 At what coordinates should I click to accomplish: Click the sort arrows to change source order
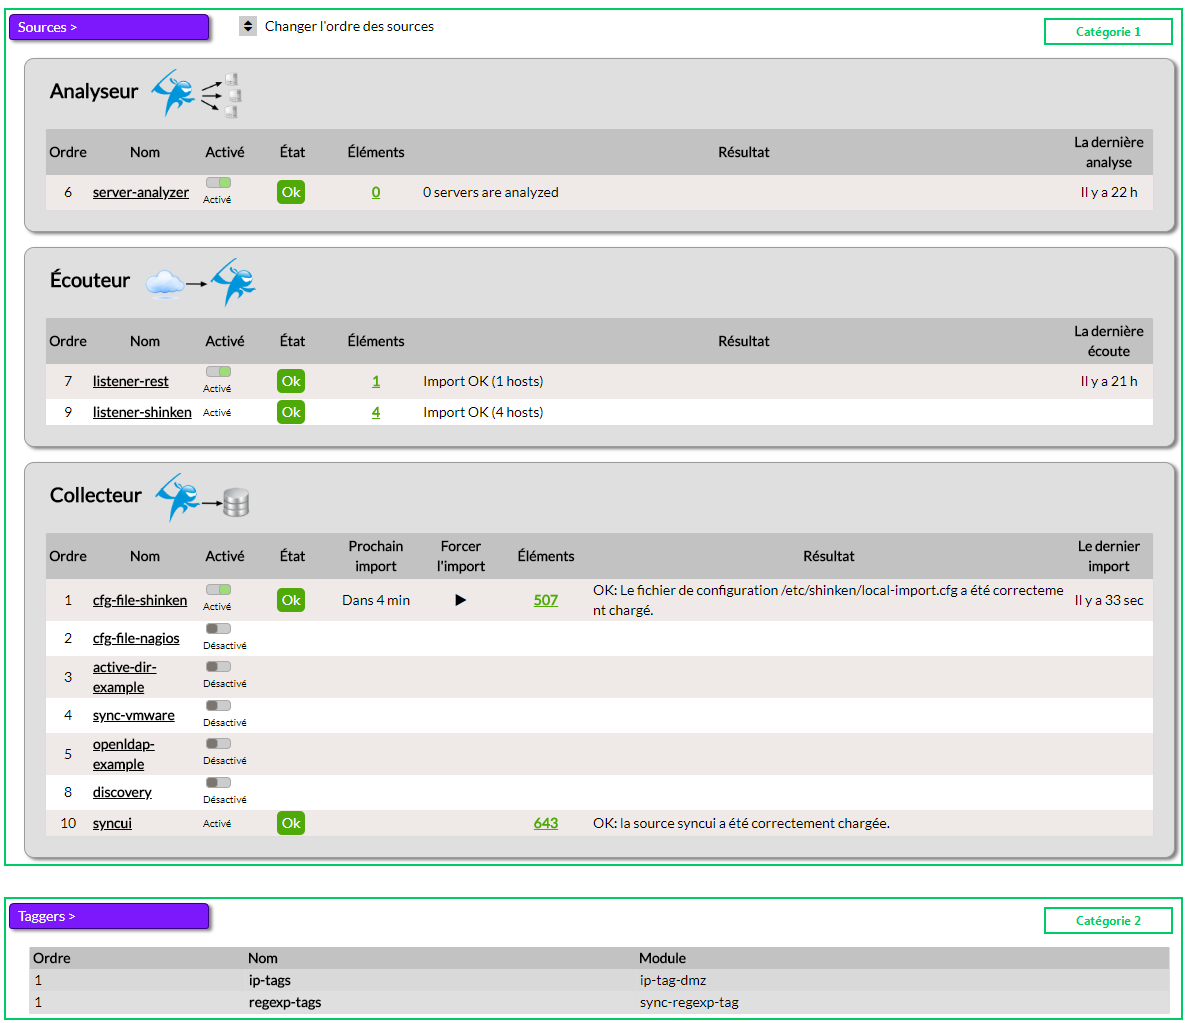click(248, 27)
